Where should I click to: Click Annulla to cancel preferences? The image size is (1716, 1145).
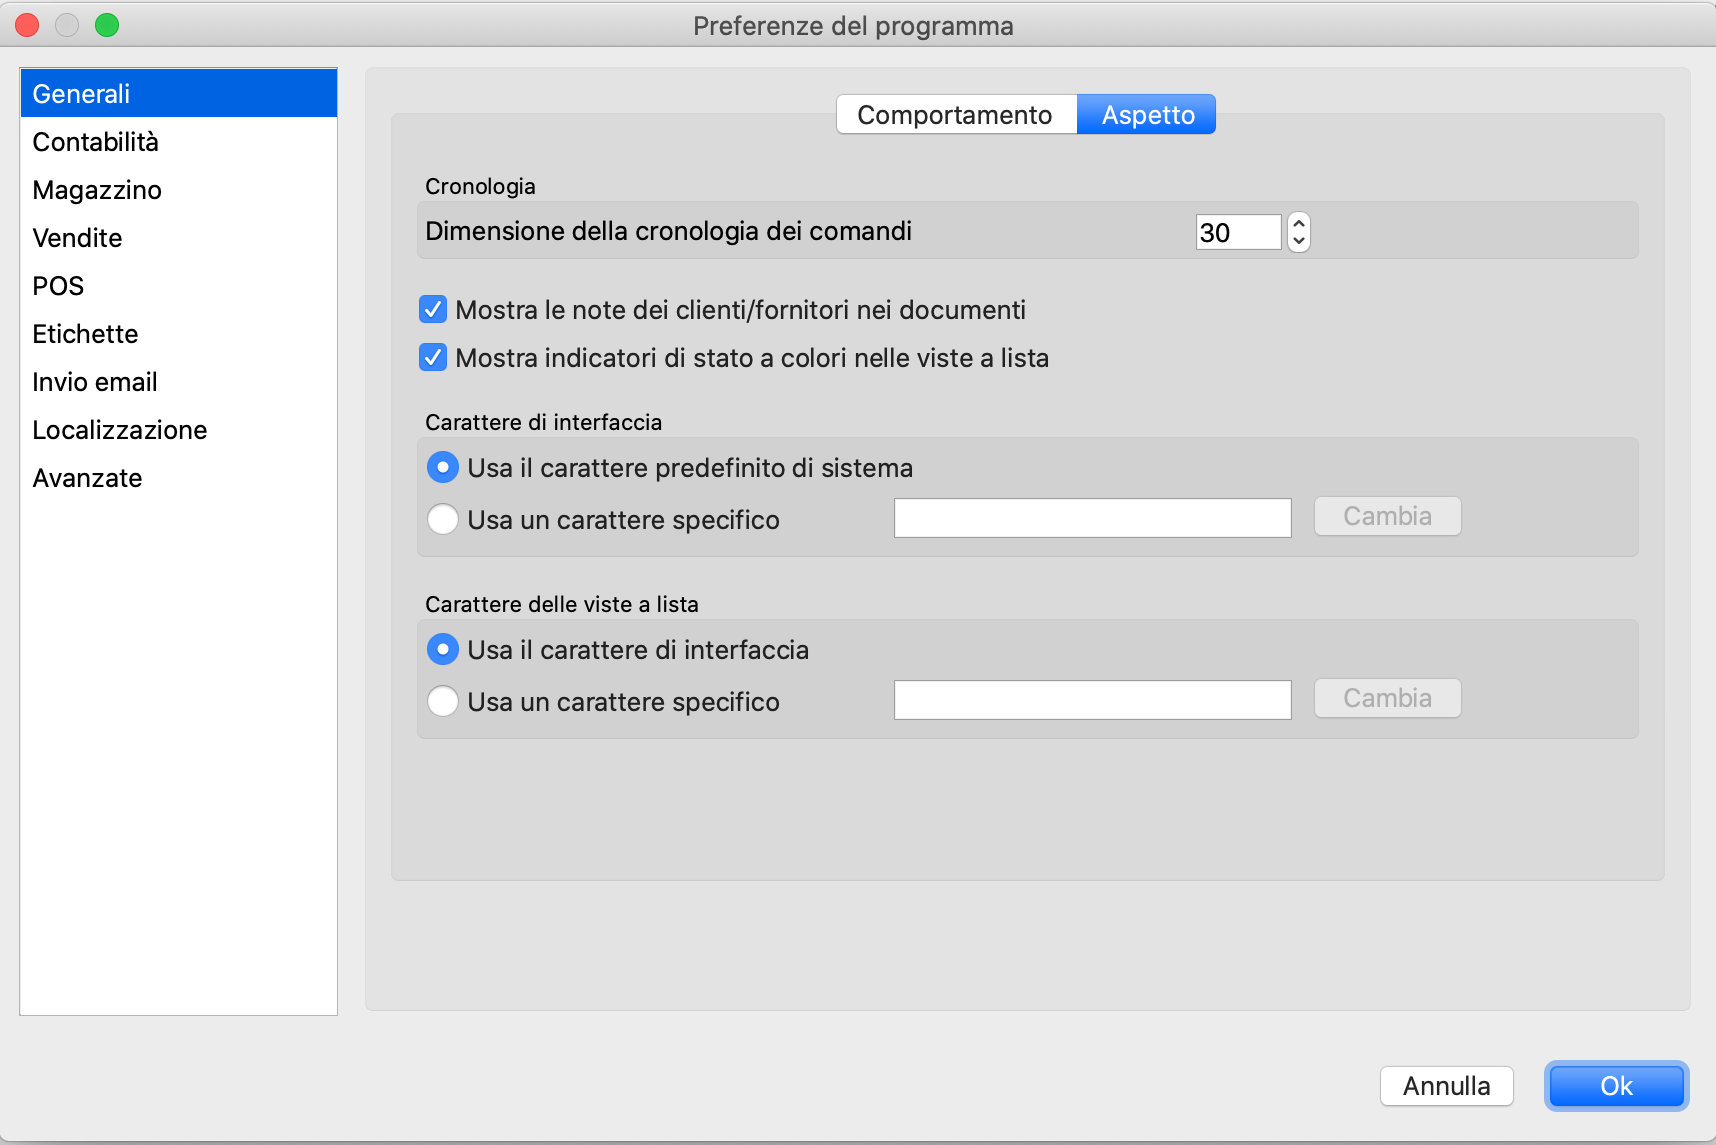(x=1446, y=1086)
